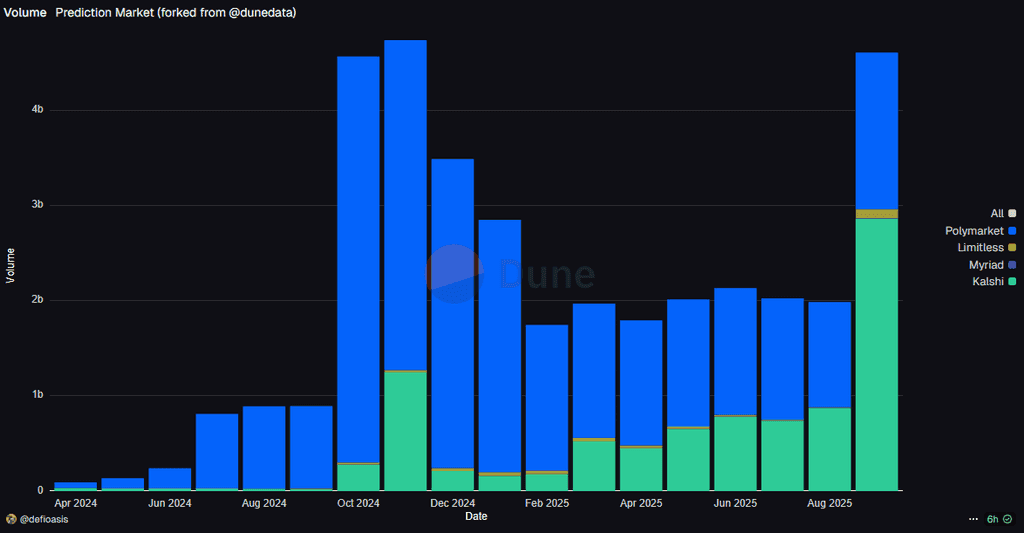The image size is (1024, 533).
Task: Click the large green Kalshi bar, last month
Action: (877, 355)
